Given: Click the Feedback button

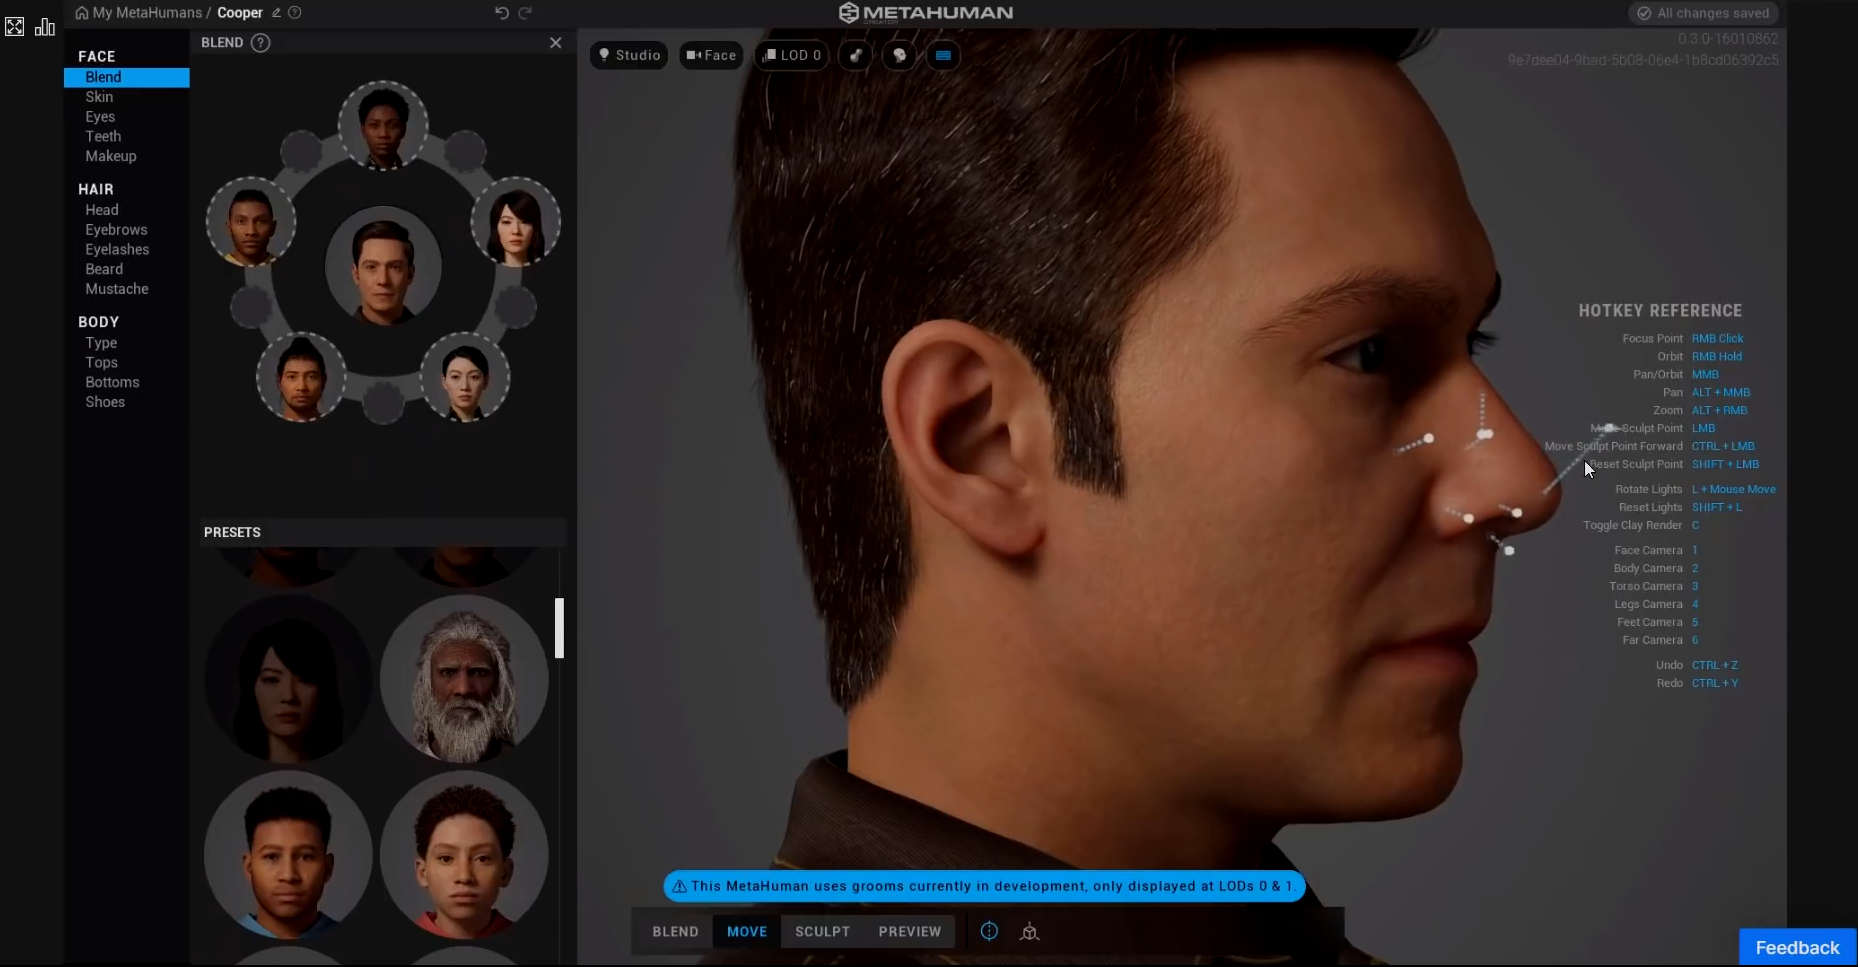Looking at the screenshot, I should click(x=1797, y=948).
